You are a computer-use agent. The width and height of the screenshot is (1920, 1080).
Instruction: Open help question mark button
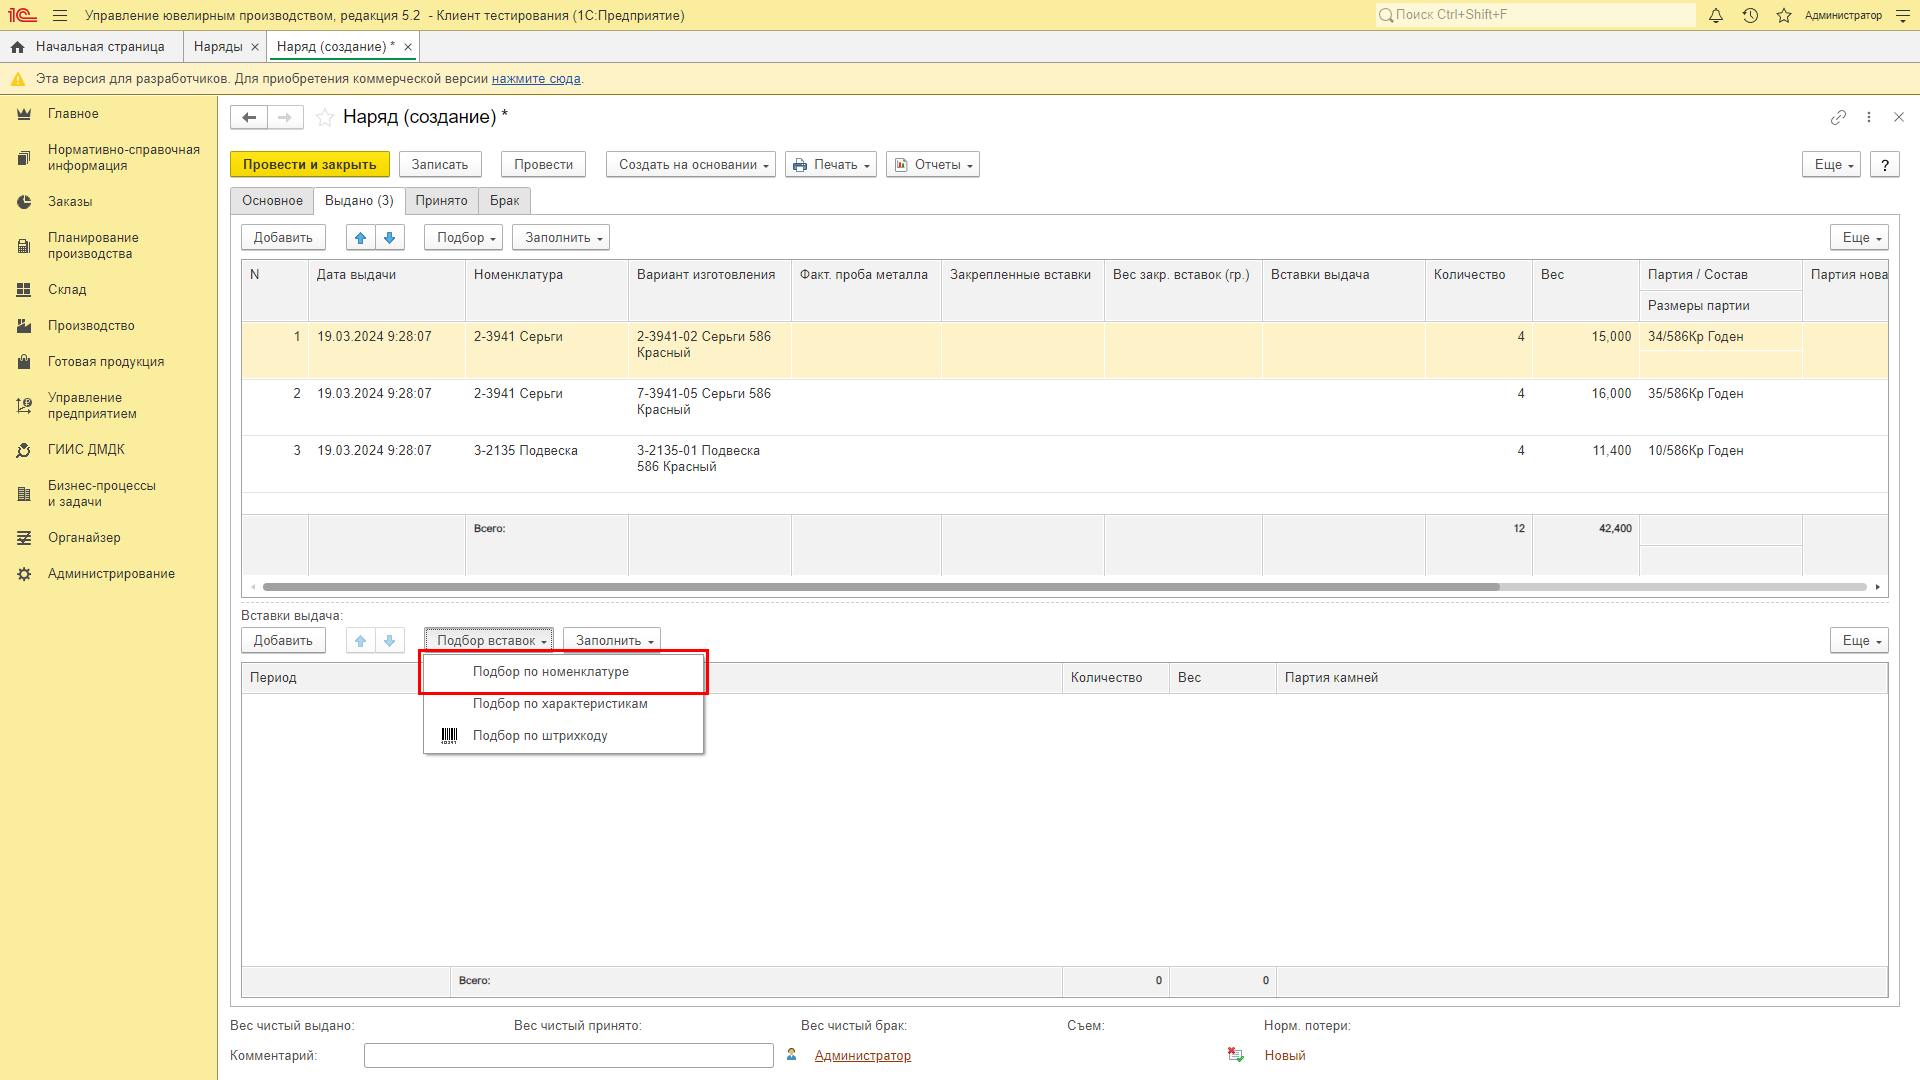coord(1885,165)
